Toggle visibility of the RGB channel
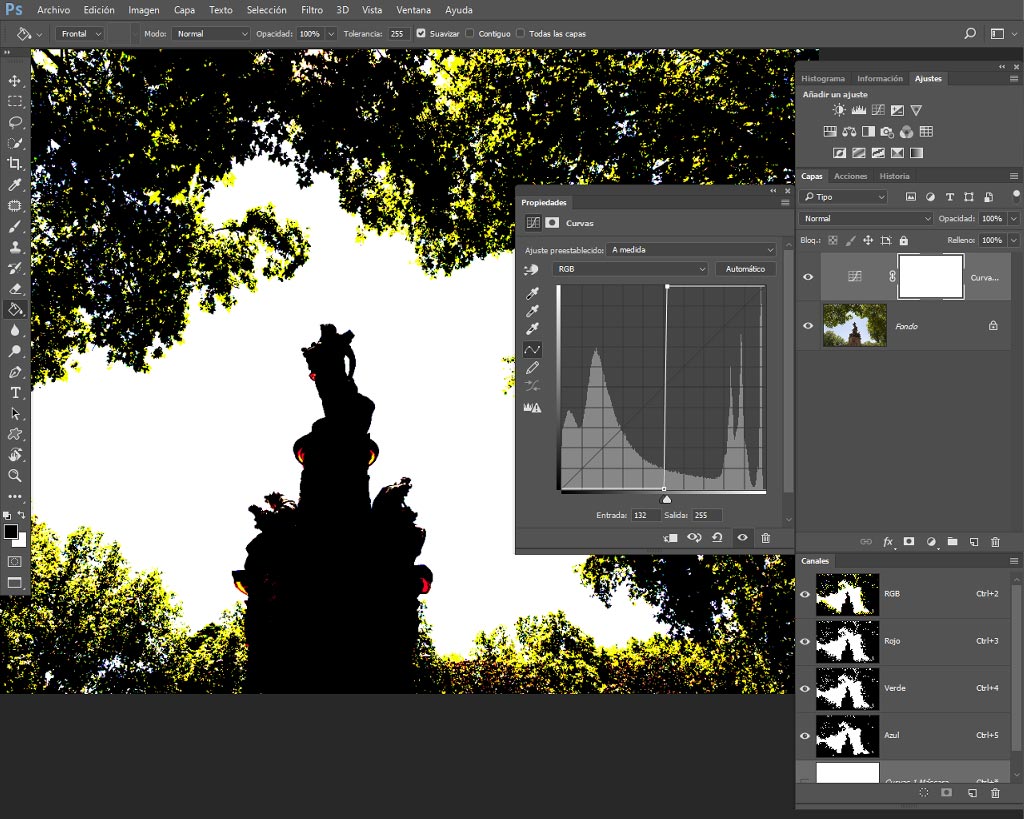This screenshot has height=819, width=1024. coord(805,594)
